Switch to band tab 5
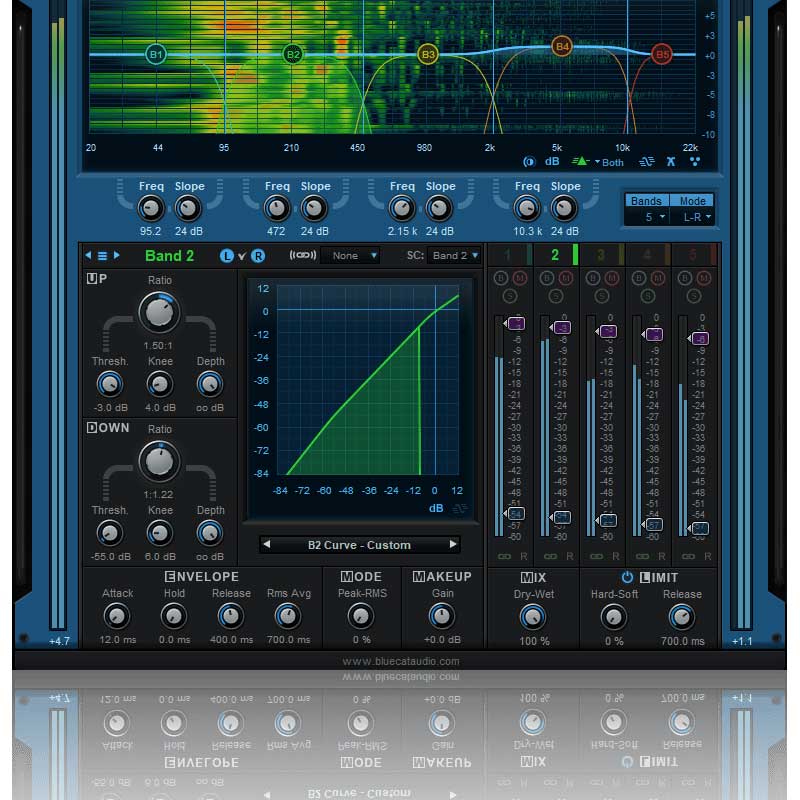 click(694, 255)
